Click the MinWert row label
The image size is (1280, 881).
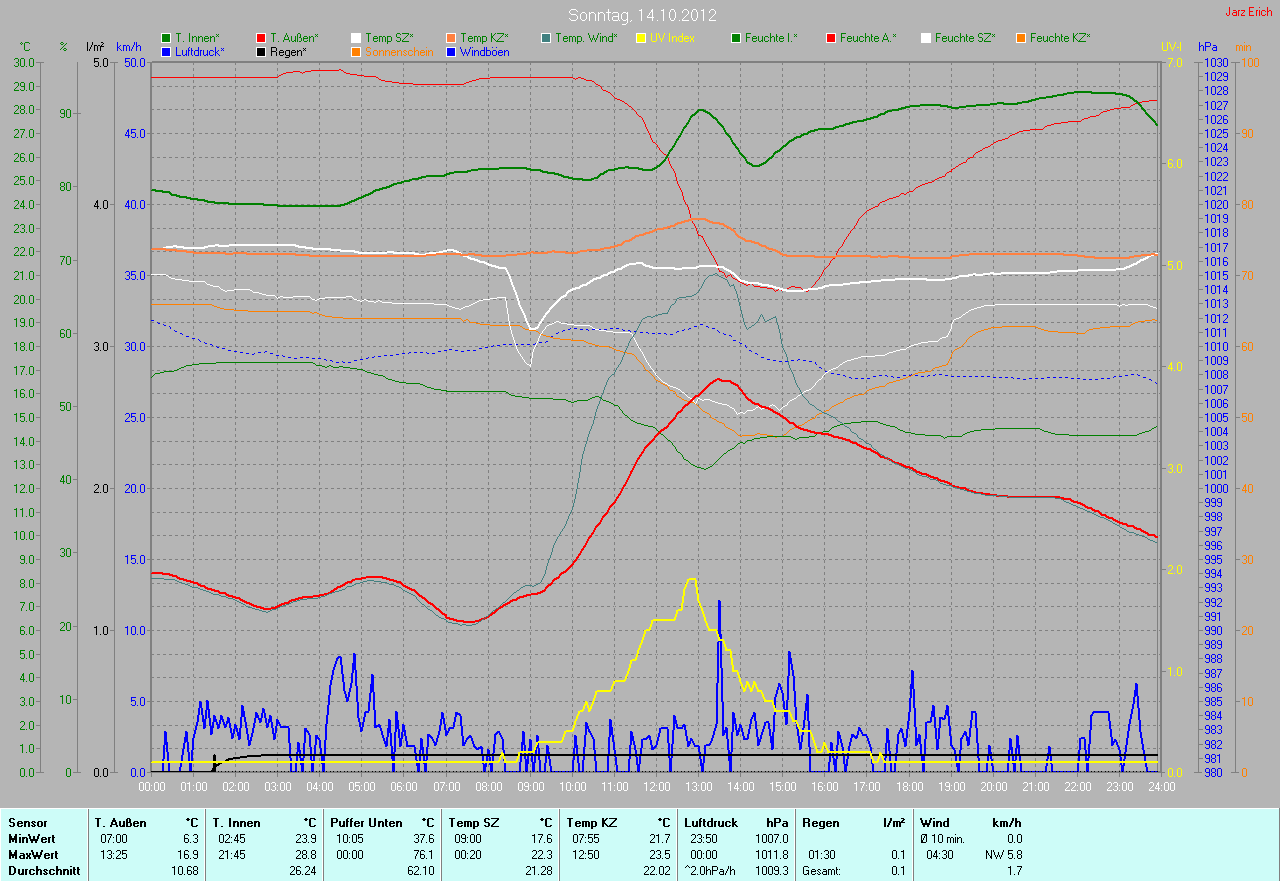tap(30, 839)
